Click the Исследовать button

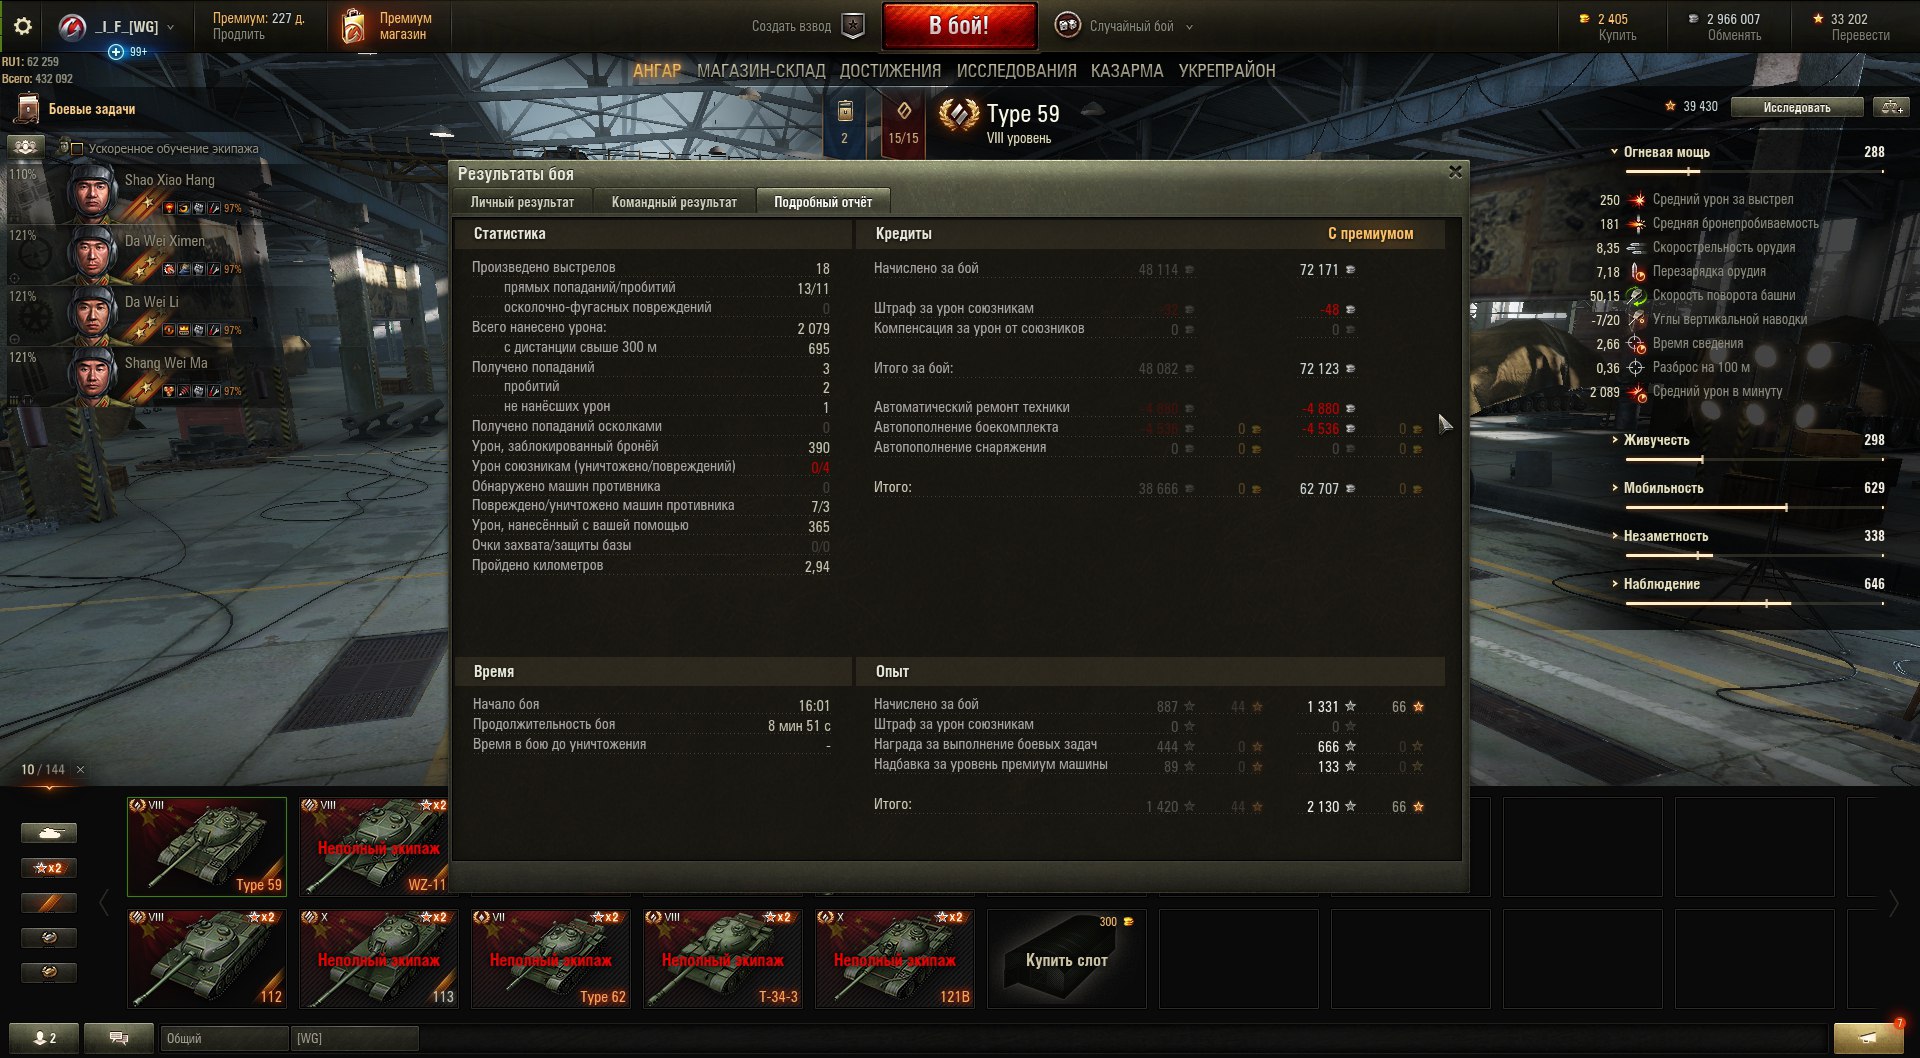(1797, 107)
